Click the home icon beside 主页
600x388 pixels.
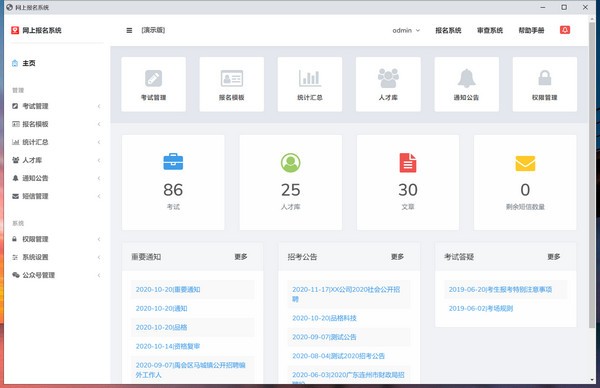pyautogui.click(x=15, y=63)
